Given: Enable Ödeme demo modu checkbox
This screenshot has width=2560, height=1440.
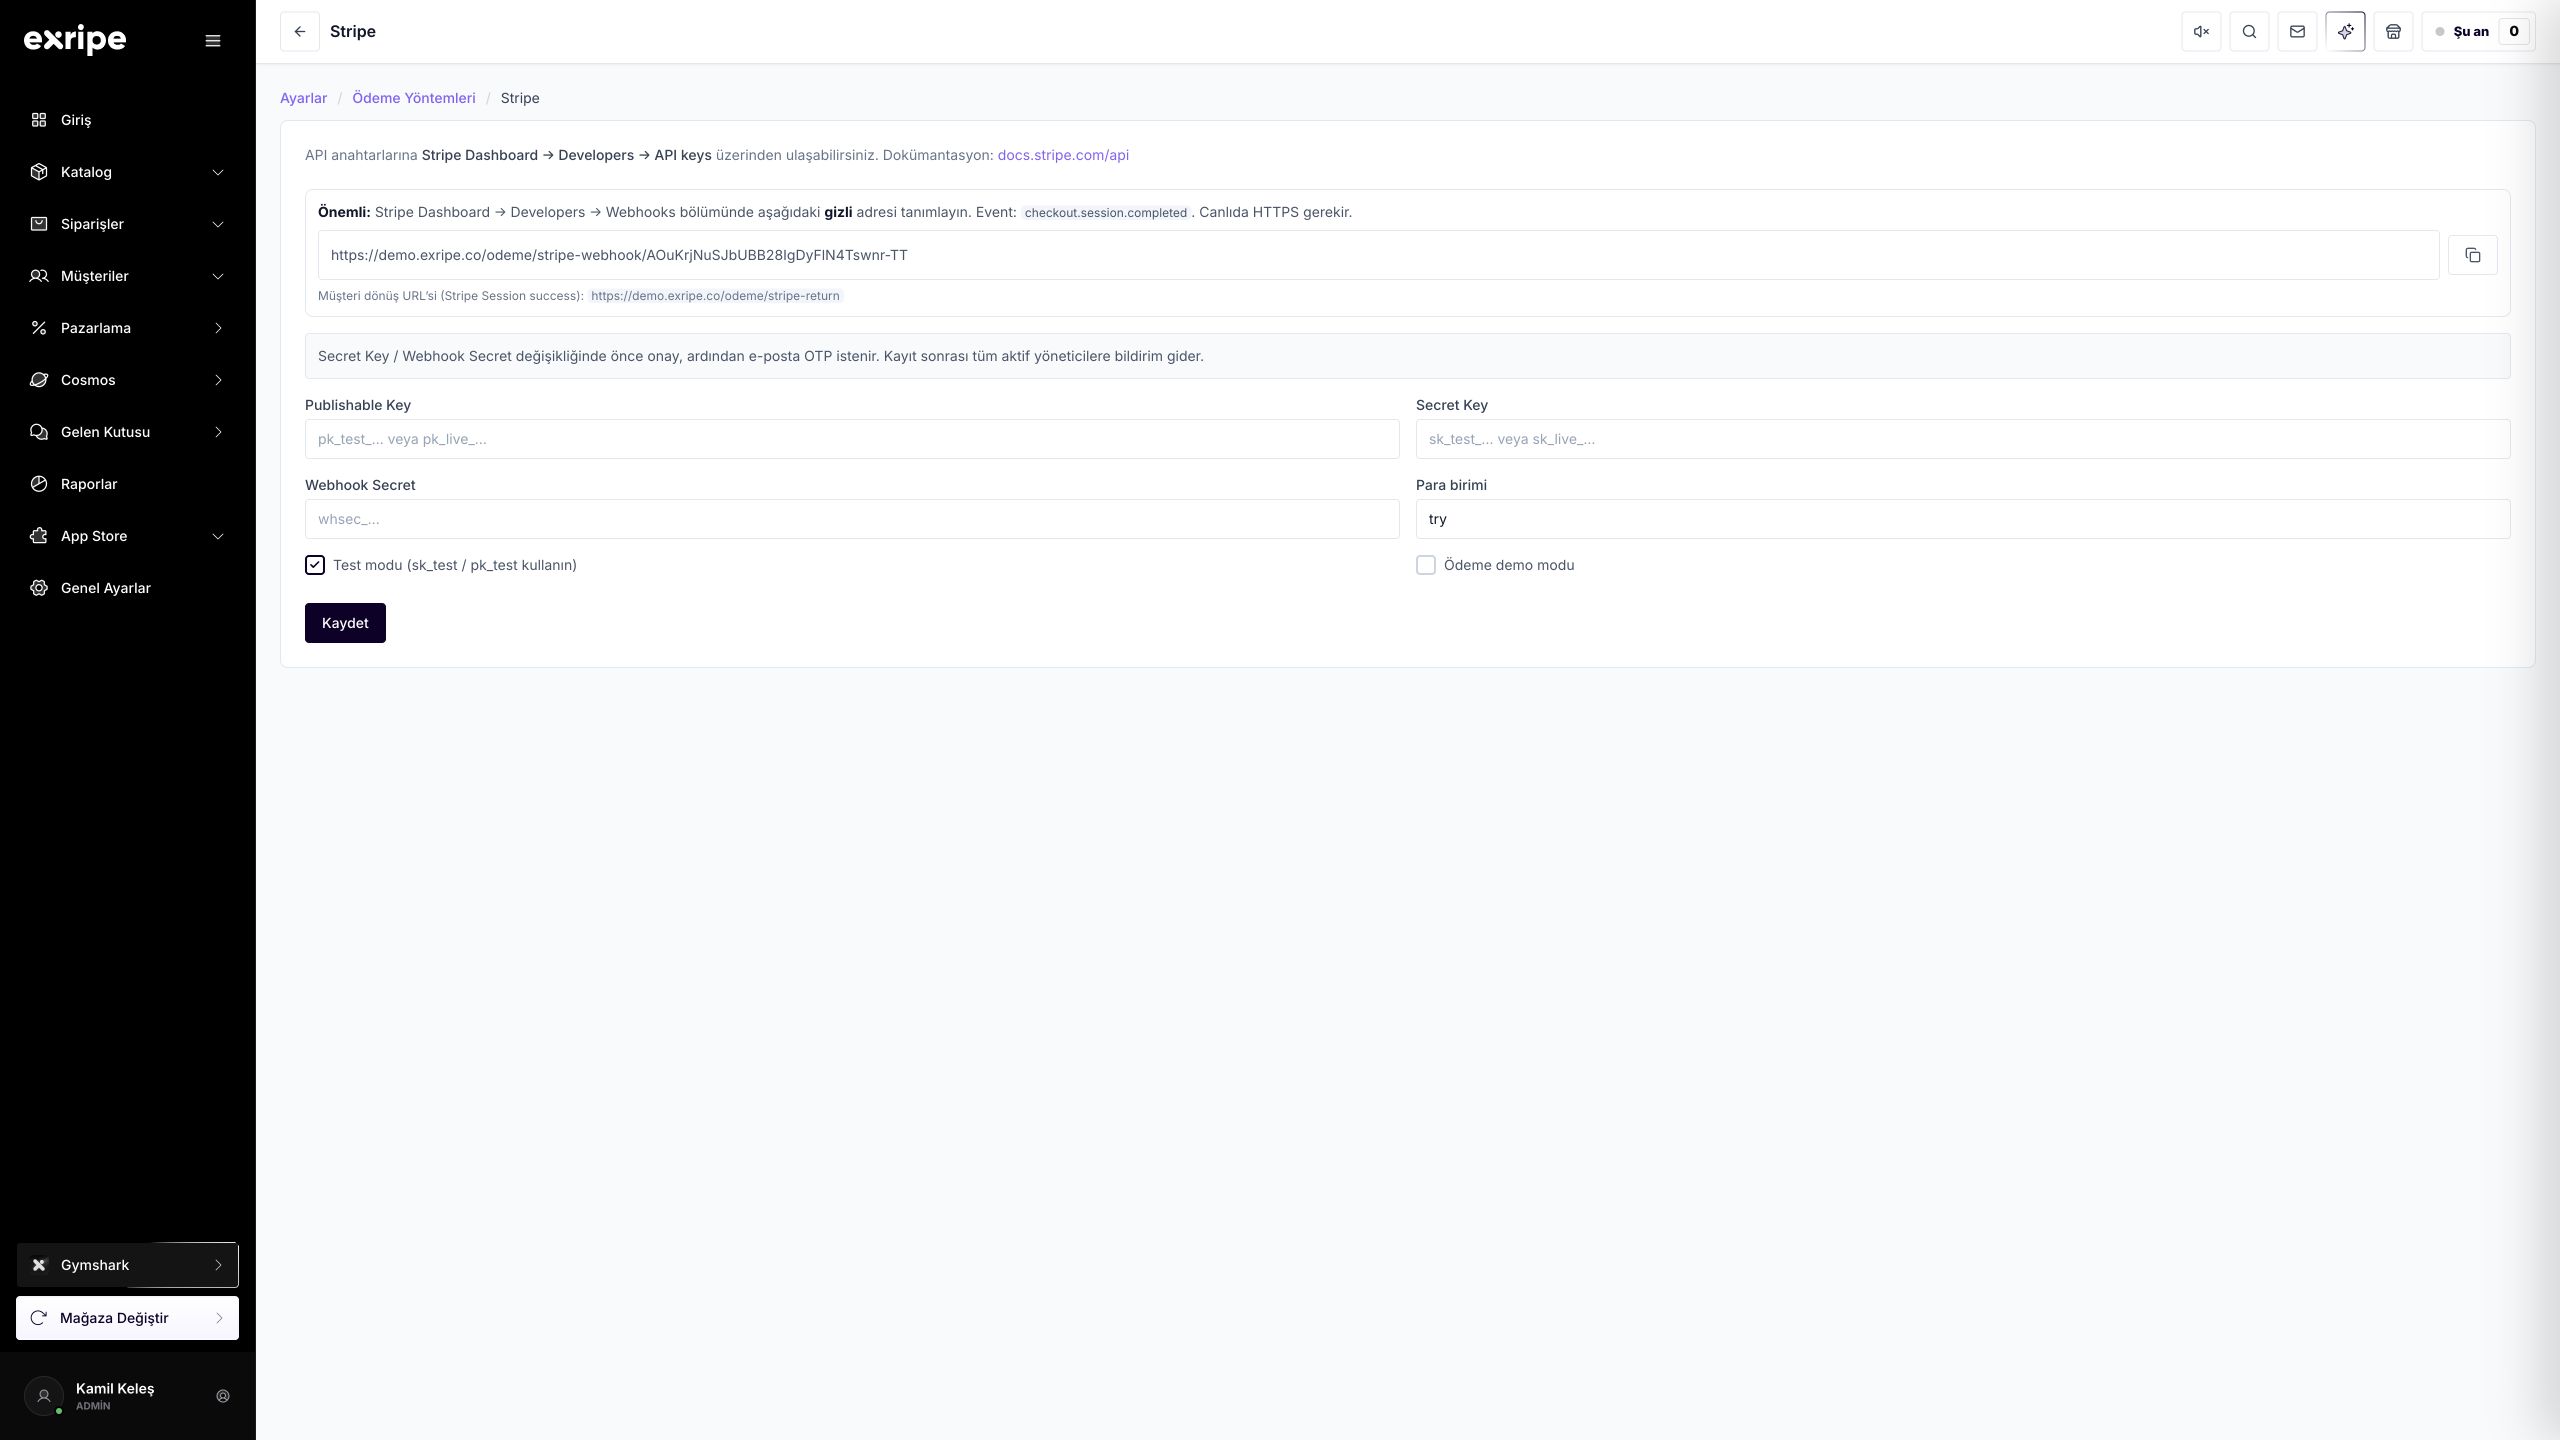Looking at the screenshot, I should click(1426, 565).
